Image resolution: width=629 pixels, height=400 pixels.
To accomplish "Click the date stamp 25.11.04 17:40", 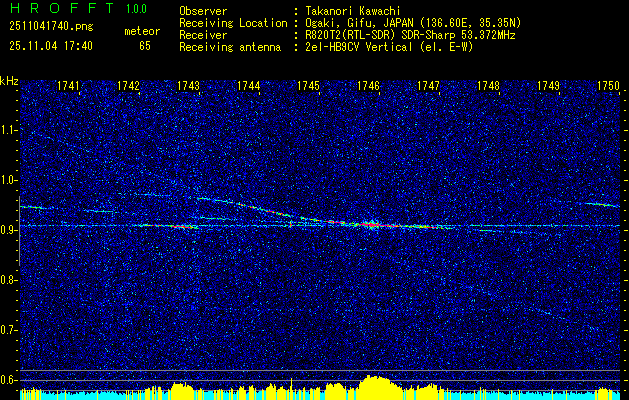I will pos(51,46).
